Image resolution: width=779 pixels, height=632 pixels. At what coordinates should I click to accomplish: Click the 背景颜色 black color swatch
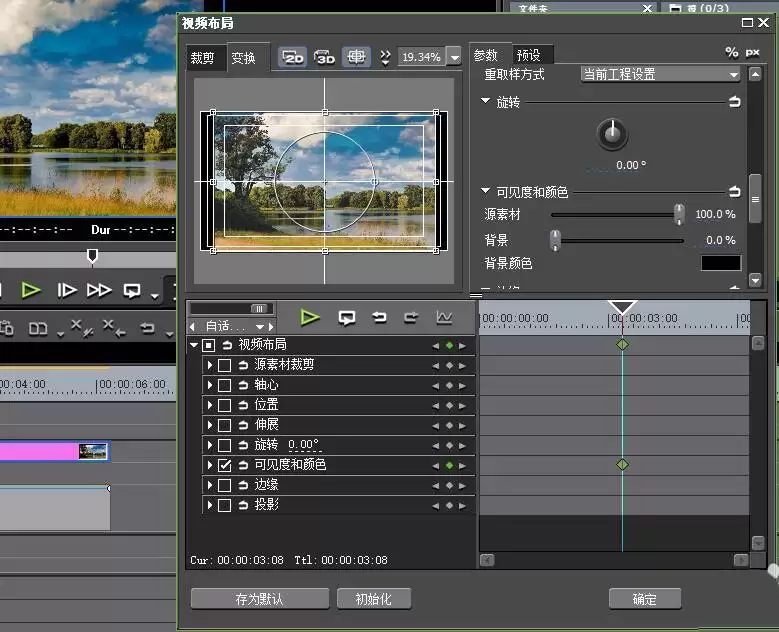(721, 263)
